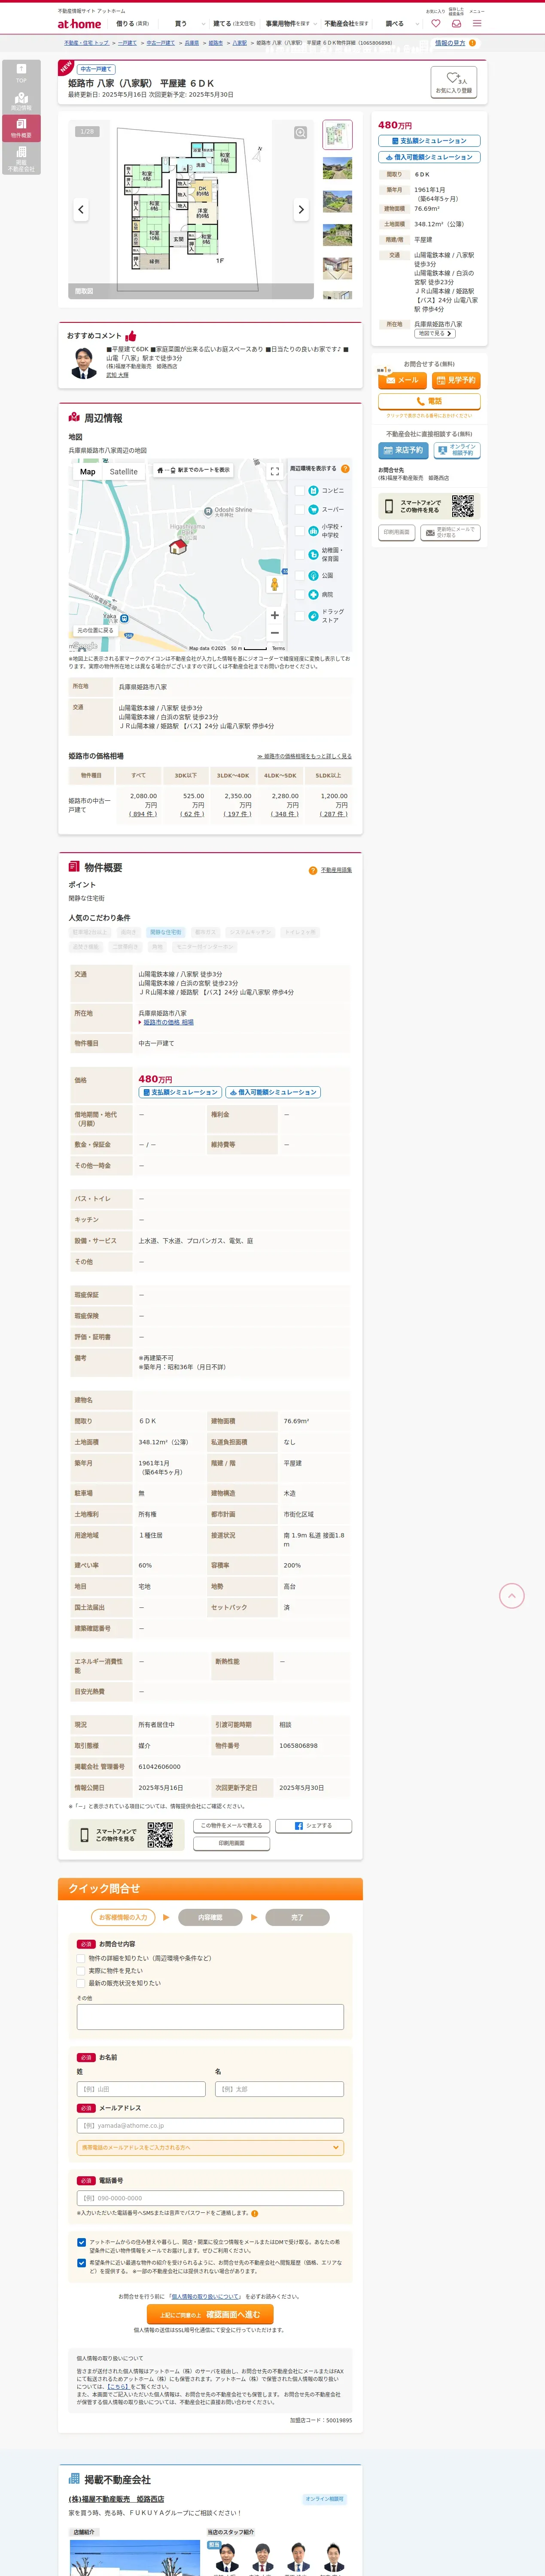Image resolution: width=545 pixels, height=2576 pixels.
Task: Click the back-to-top circular arrow button
Action: pos(511,1595)
